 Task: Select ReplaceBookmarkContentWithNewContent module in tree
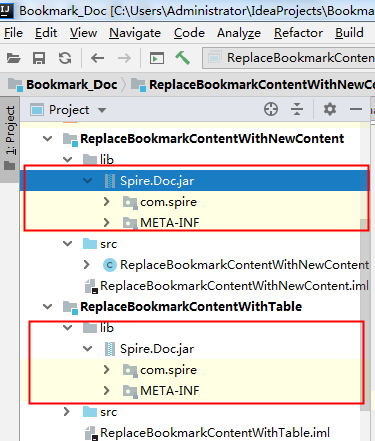(212, 138)
